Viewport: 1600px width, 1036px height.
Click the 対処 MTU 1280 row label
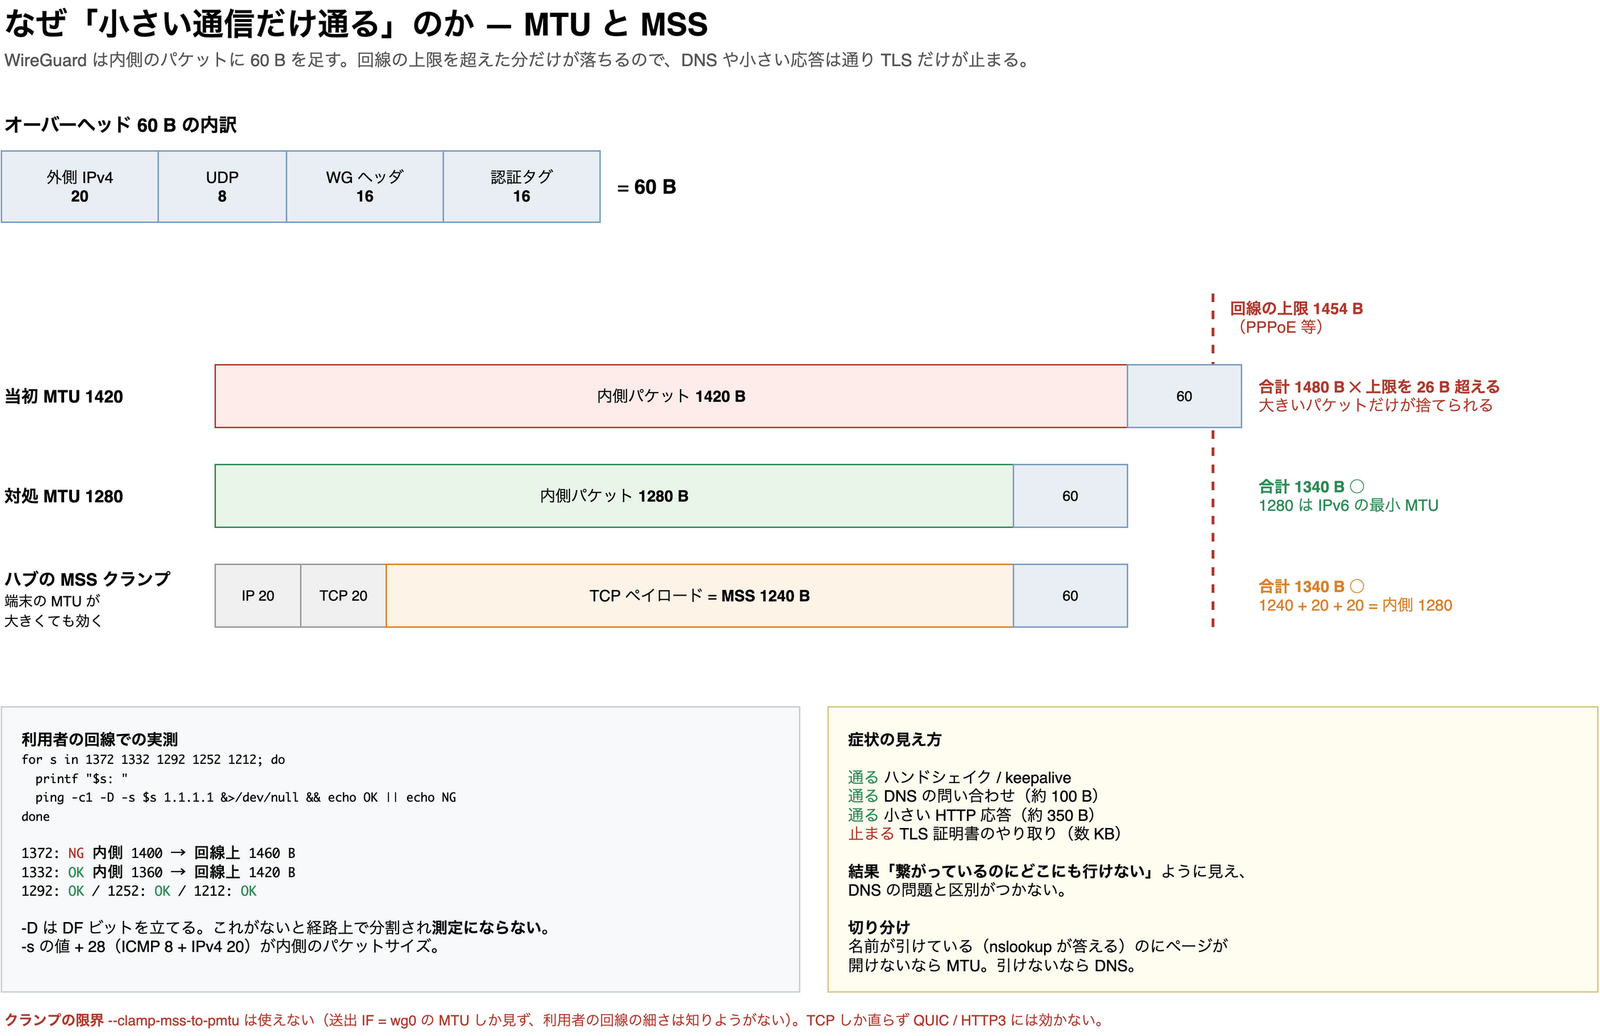(64, 497)
